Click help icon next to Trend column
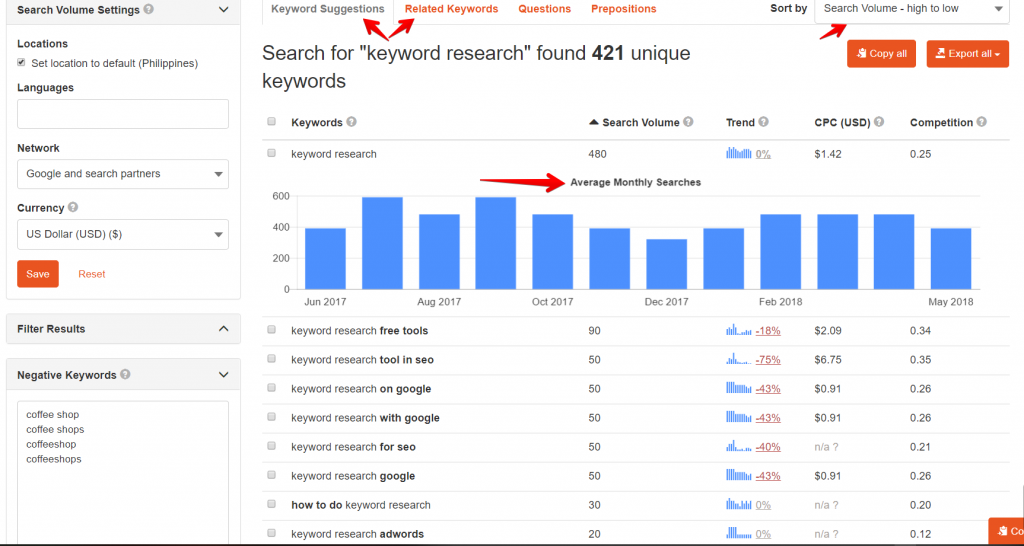The image size is (1024, 546). point(764,123)
